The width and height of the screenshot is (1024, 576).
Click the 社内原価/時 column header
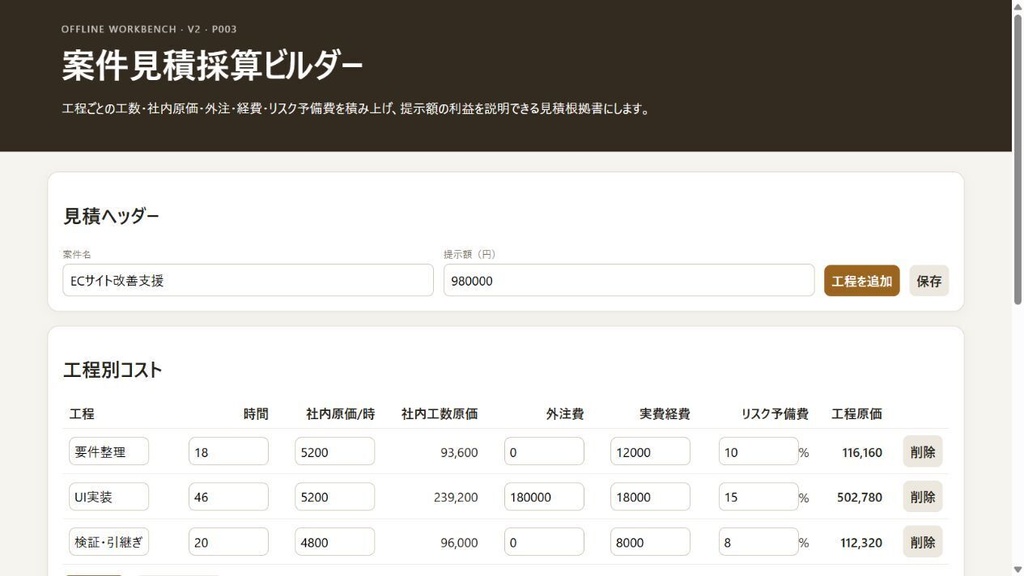pos(340,413)
